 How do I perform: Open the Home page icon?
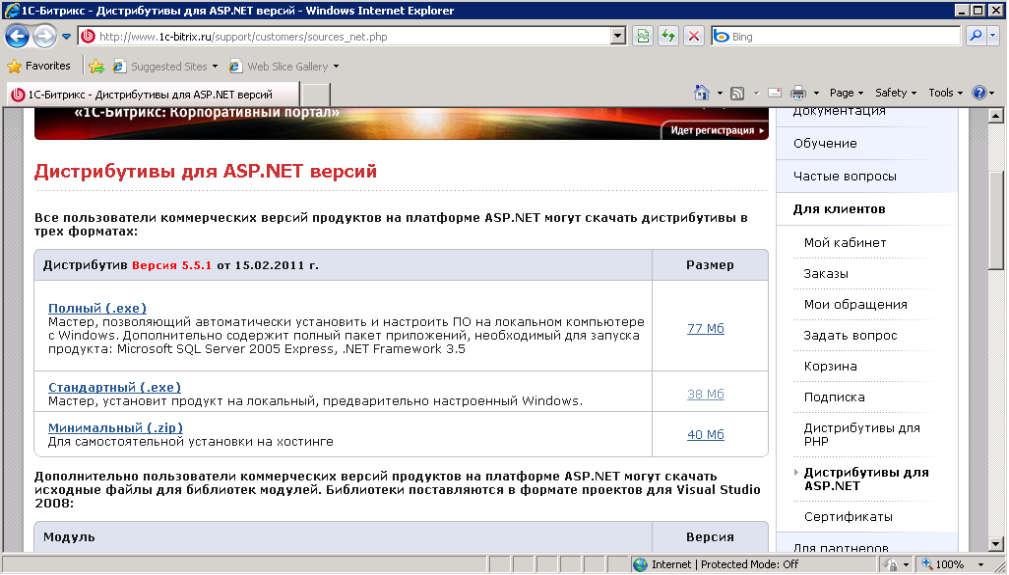click(701, 93)
